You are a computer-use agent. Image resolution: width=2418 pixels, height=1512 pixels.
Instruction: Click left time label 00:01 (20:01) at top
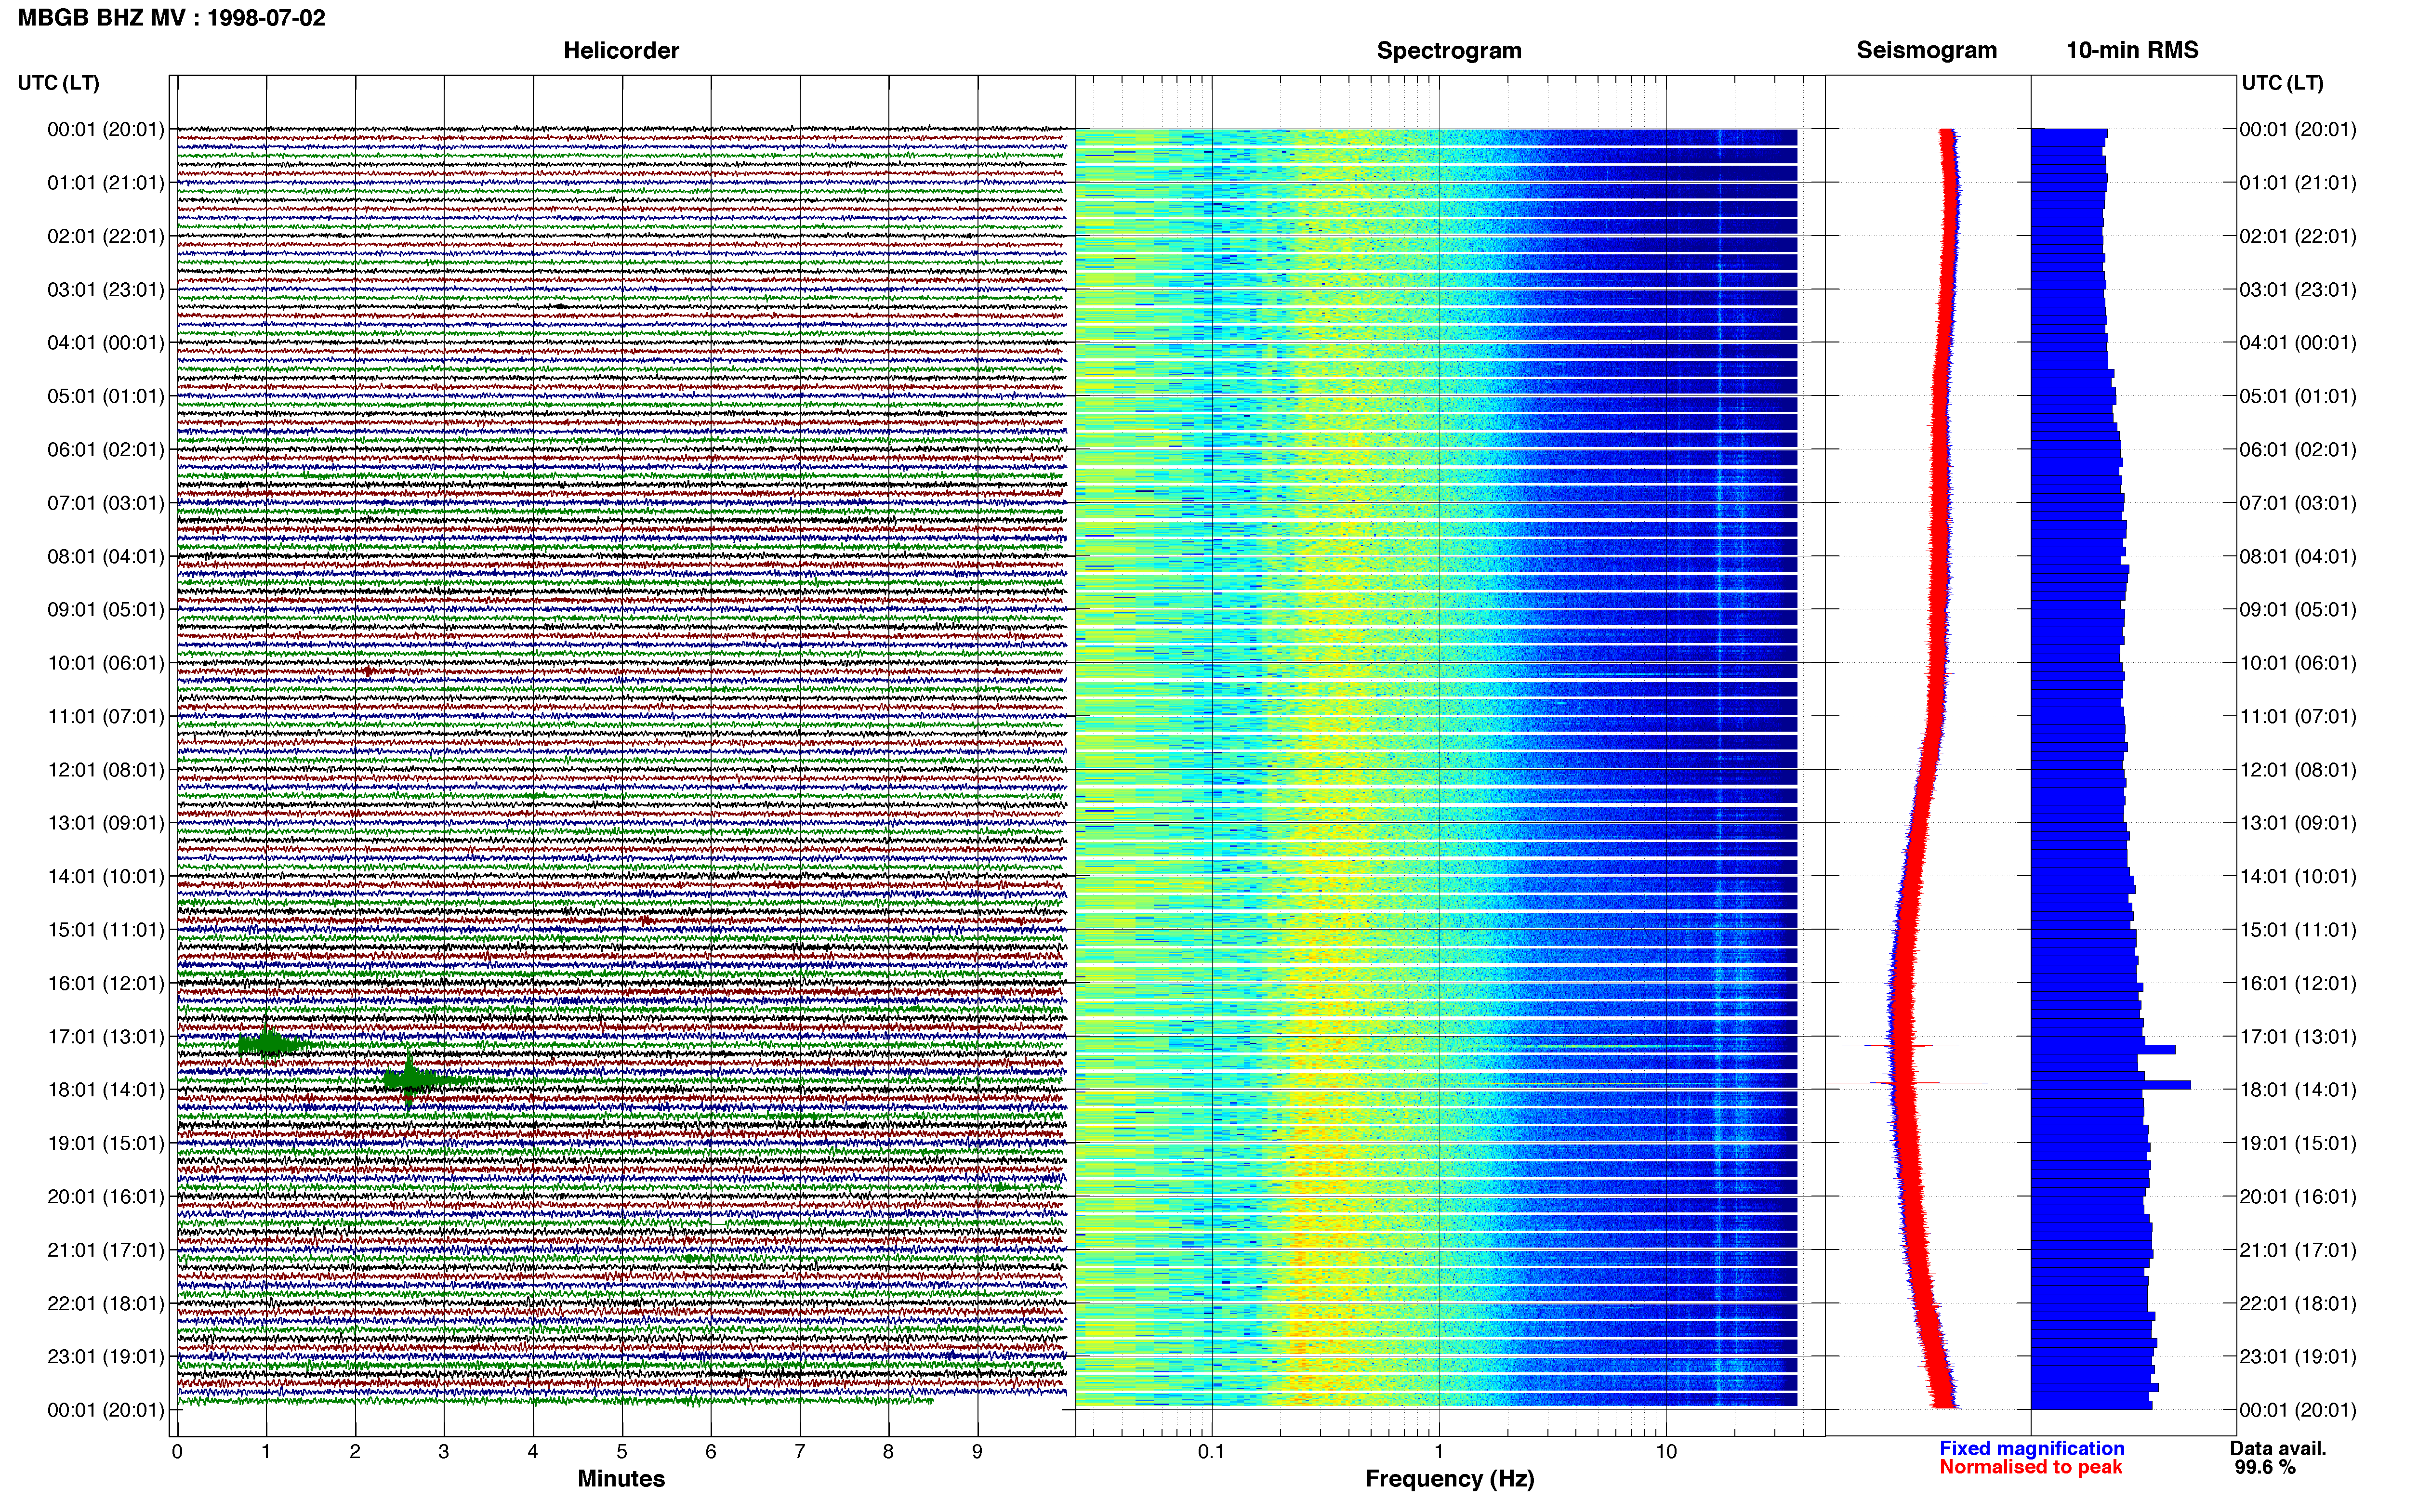pyautogui.click(x=105, y=129)
